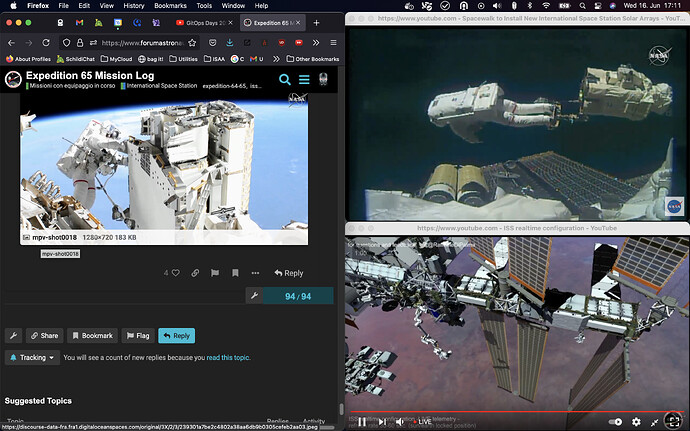Screen dimensions: 690x431
Task: Bookmark the post with the small bookmark icon
Action: (x=235, y=273)
